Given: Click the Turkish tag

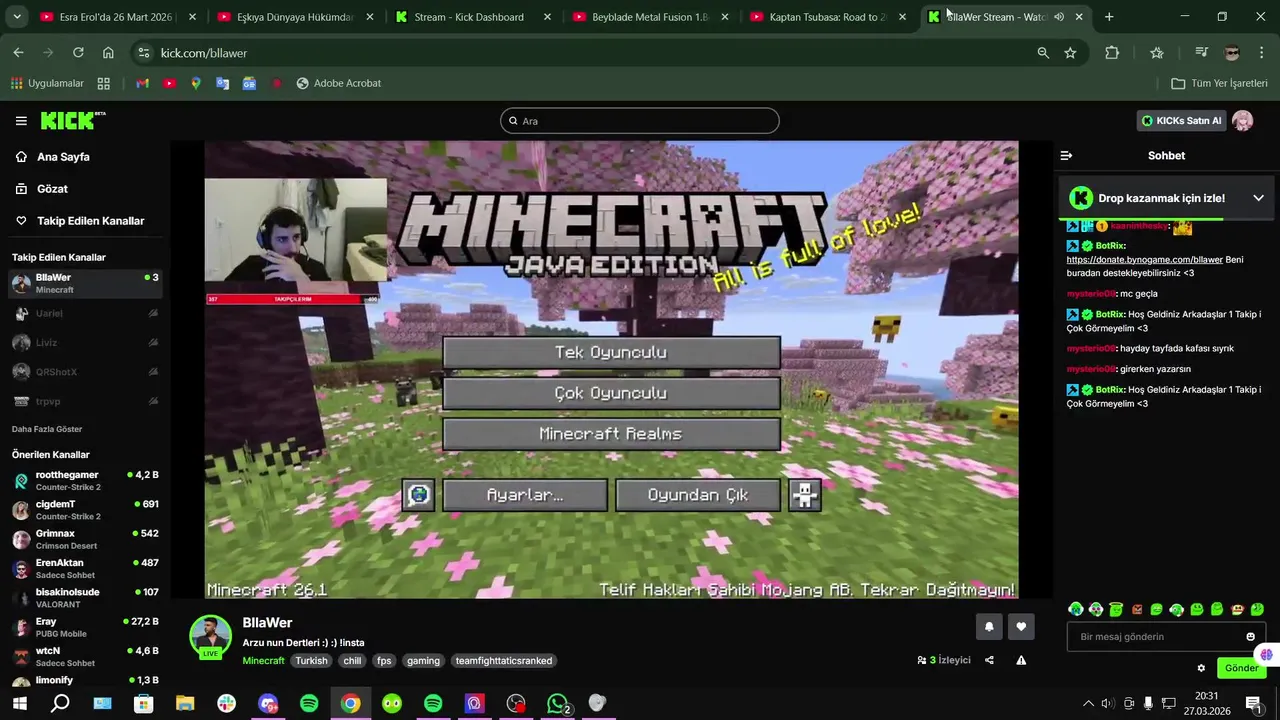Looking at the screenshot, I should click(x=311, y=661).
